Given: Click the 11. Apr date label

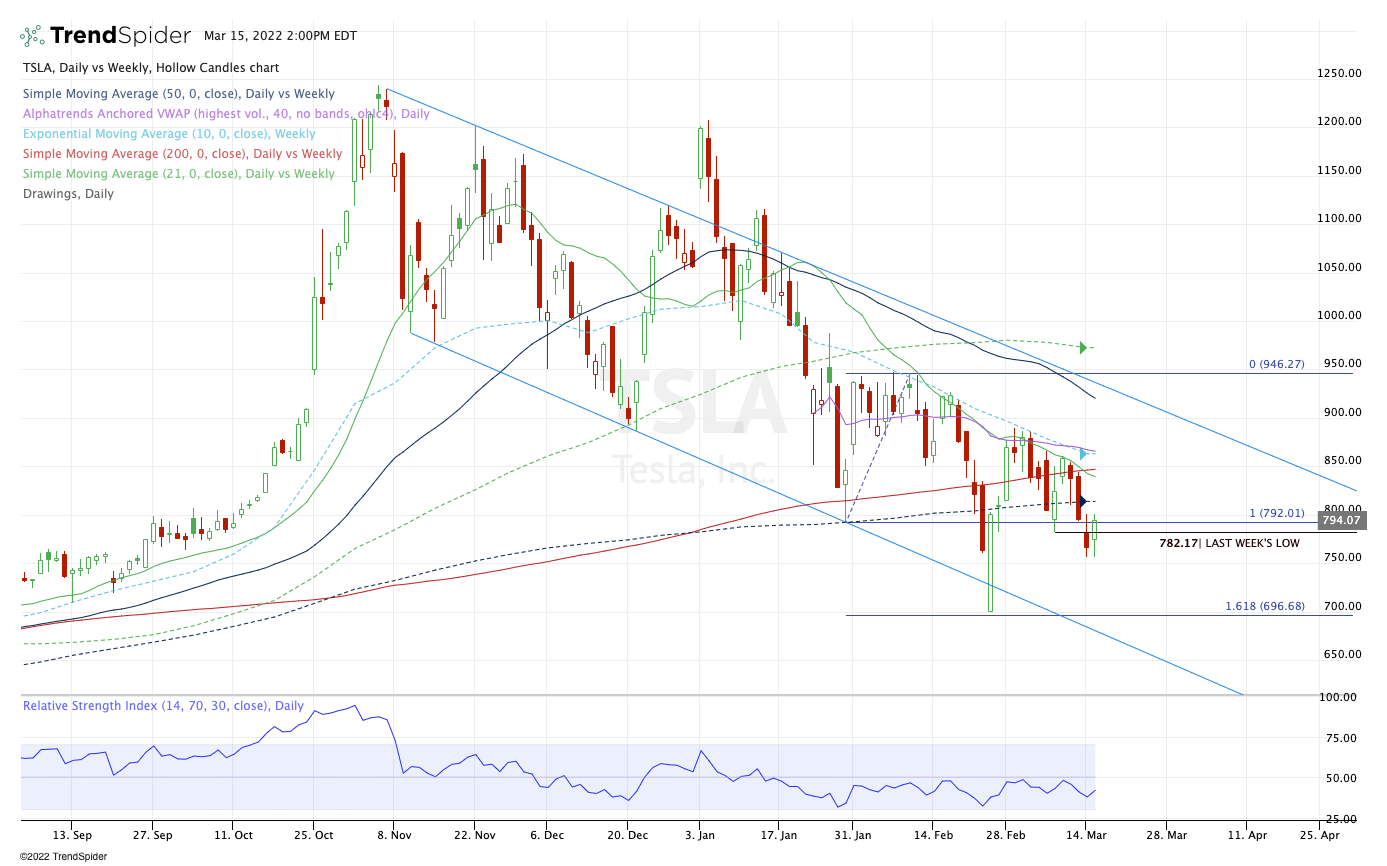Looking at the screenshot, I should pos(1246,834).
